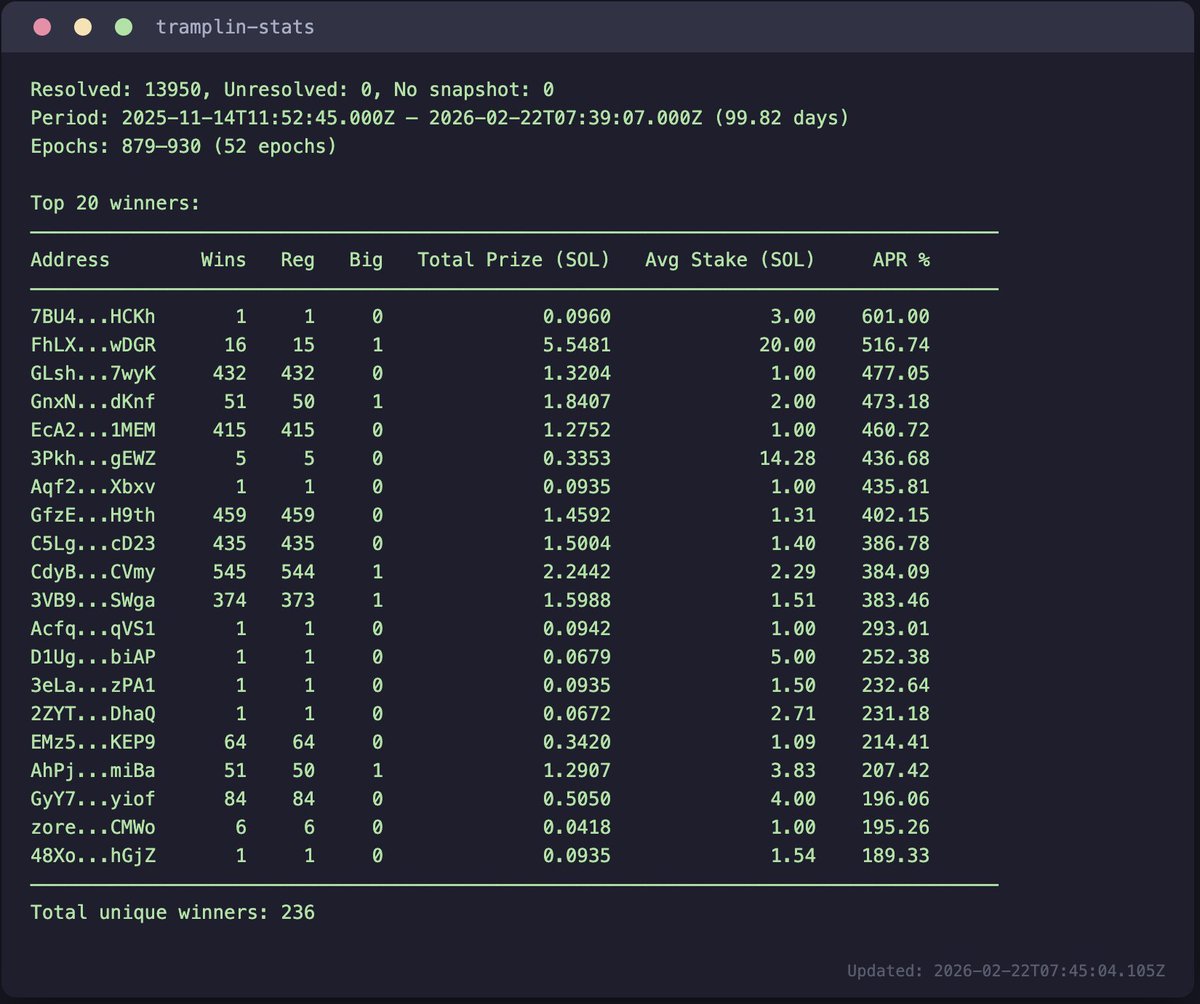Screen dimensions: 1200x1004
Task: Select the Avg Stake (SOL) header
Action: pos(729,259)
